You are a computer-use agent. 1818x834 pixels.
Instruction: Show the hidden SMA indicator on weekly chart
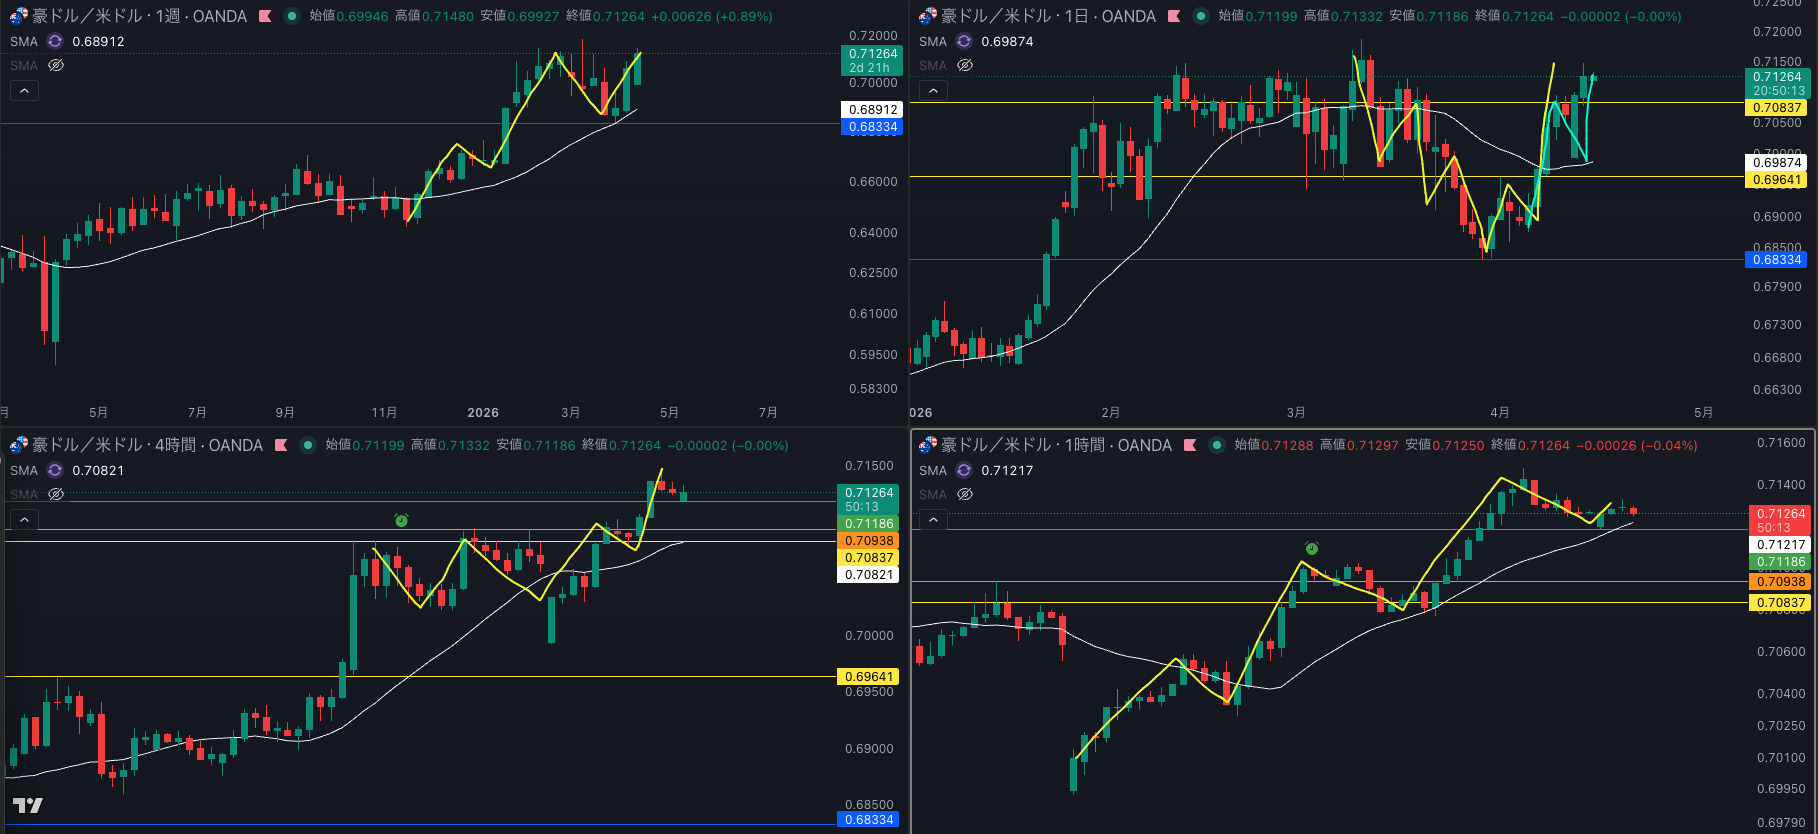pos(56,65)
